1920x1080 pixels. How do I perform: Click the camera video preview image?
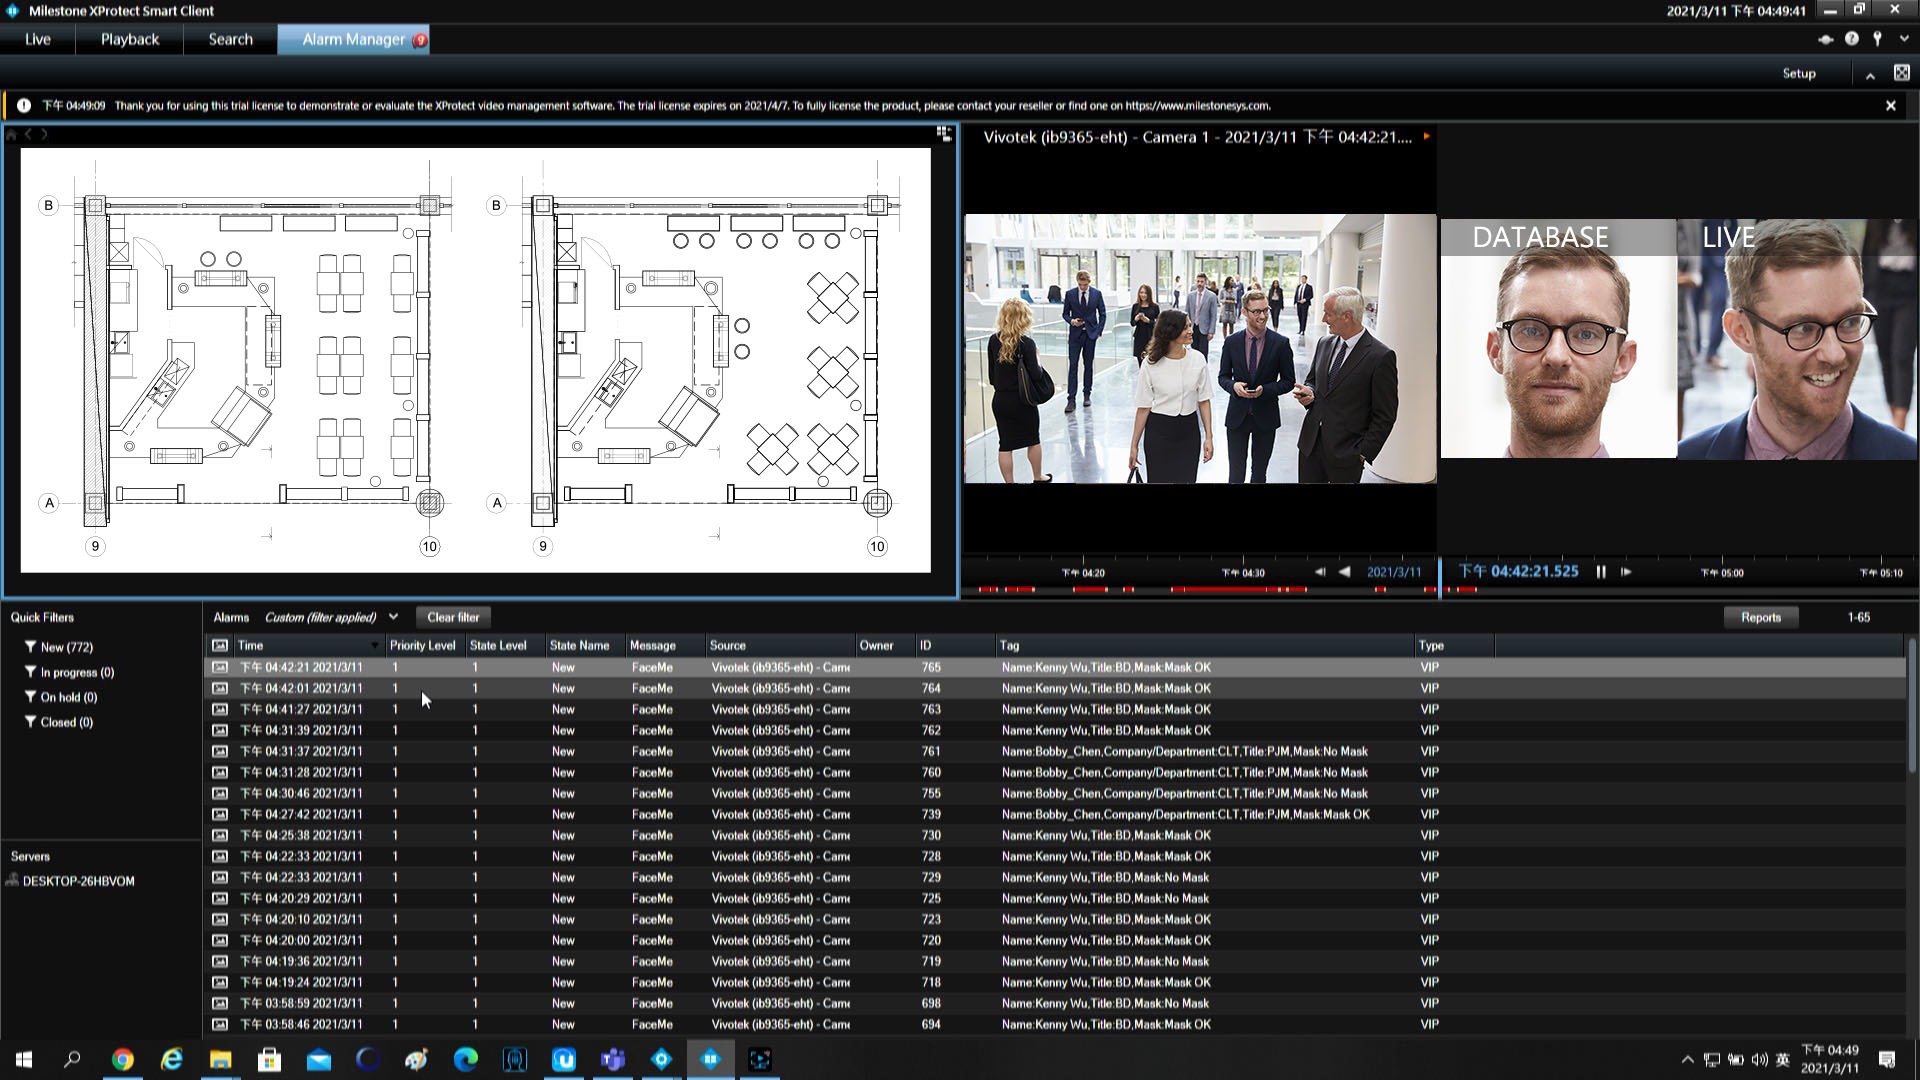coord(1199,348)
